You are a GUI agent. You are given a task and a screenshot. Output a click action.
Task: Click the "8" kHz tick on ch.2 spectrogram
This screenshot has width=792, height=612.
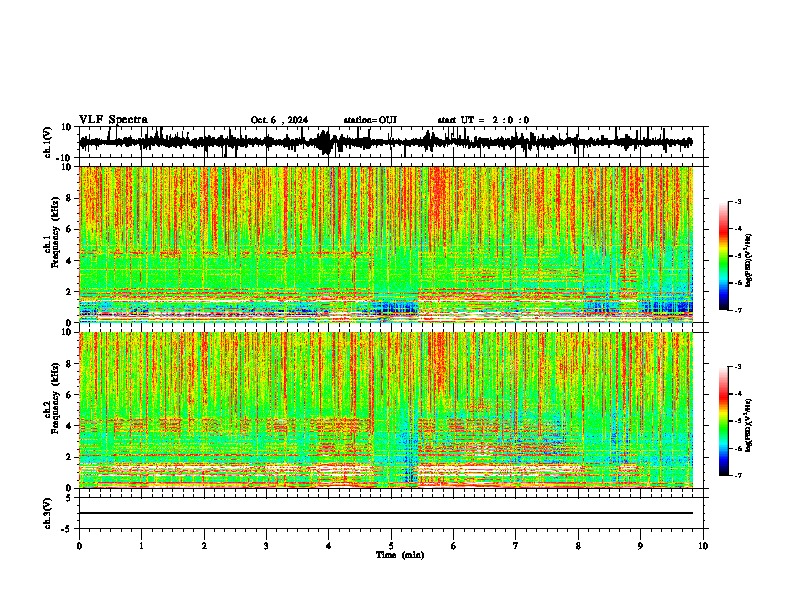tap(70, 363)
